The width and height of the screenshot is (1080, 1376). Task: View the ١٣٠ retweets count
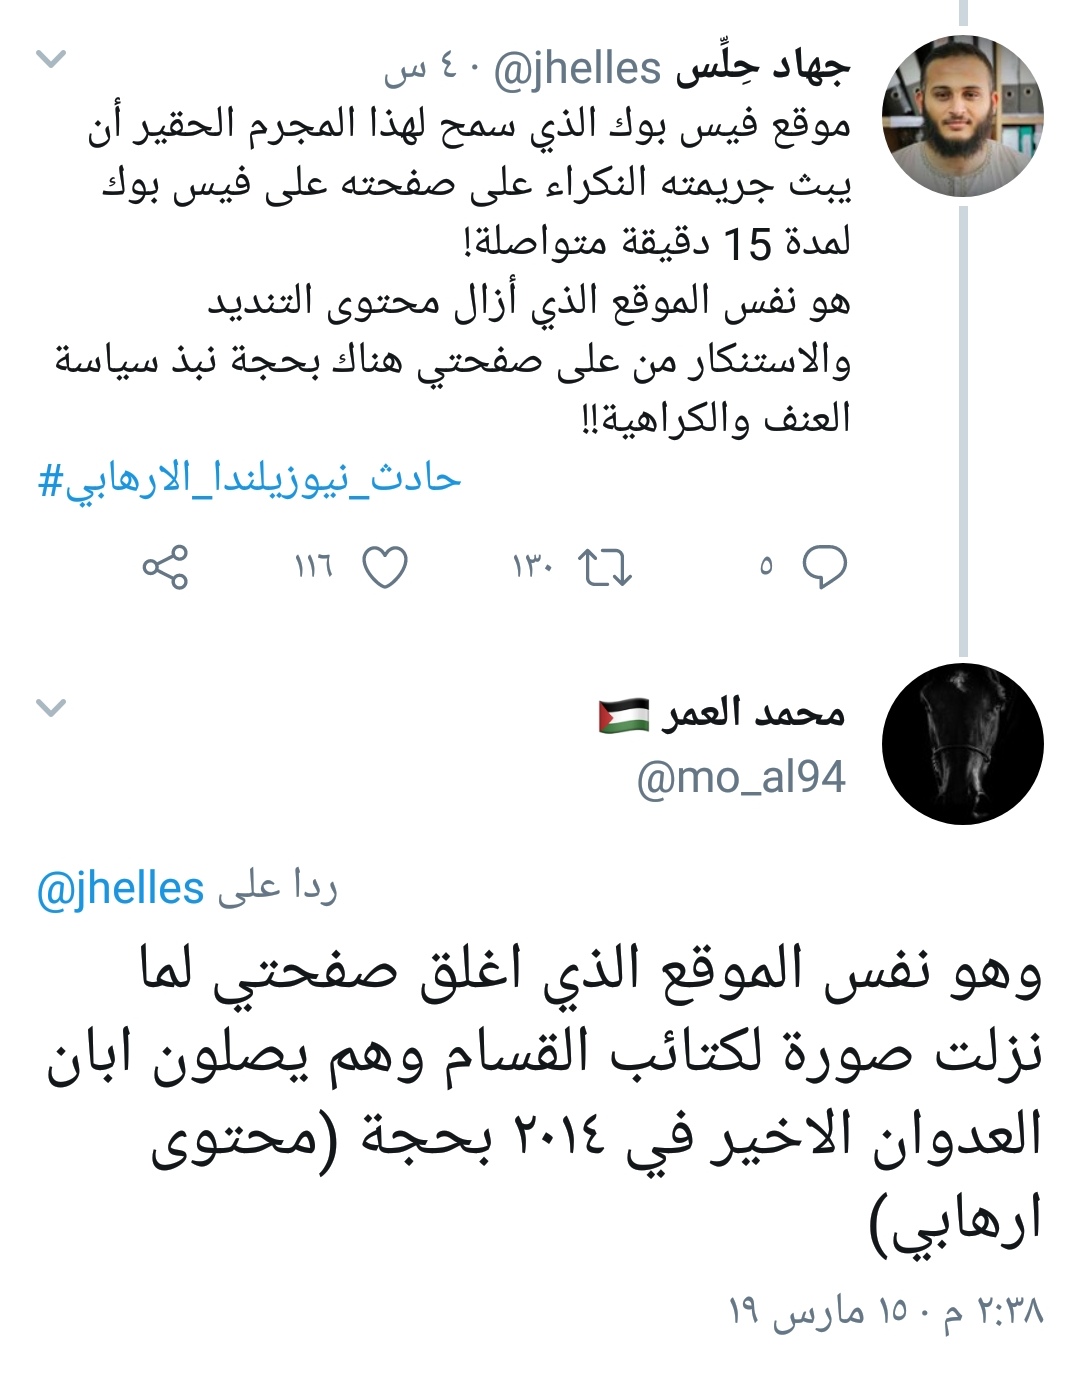[530, 567]
